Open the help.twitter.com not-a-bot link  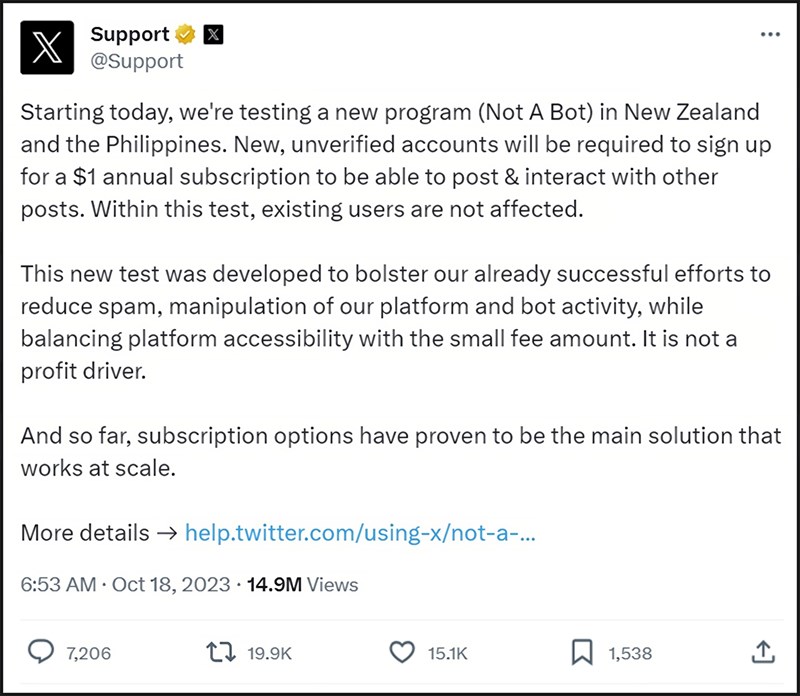pyautogui.click(x=361, y=533)
